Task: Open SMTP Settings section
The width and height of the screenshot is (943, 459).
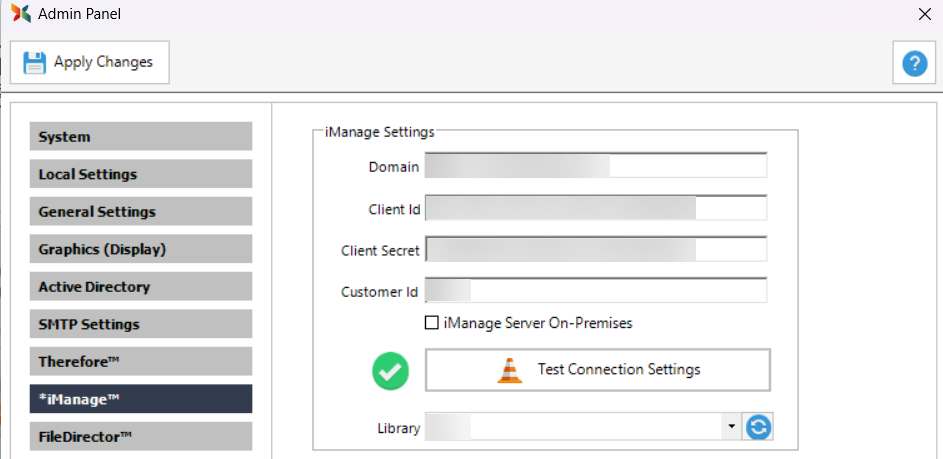Action: (x=140, y=324)
